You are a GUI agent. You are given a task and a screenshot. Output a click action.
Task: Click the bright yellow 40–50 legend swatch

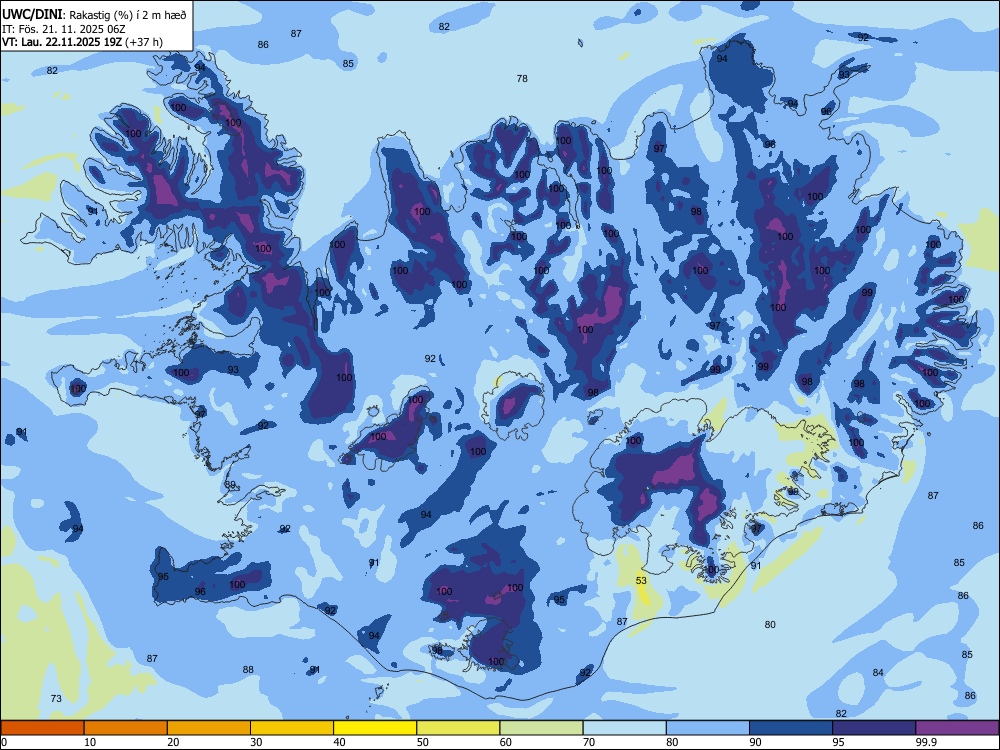click(375, 728)
